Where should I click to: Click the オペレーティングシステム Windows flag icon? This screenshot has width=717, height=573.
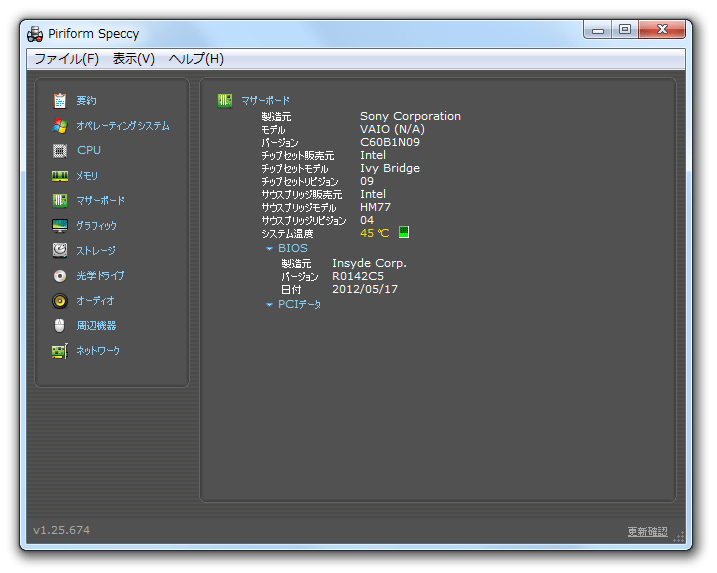[x=60, y=126]
